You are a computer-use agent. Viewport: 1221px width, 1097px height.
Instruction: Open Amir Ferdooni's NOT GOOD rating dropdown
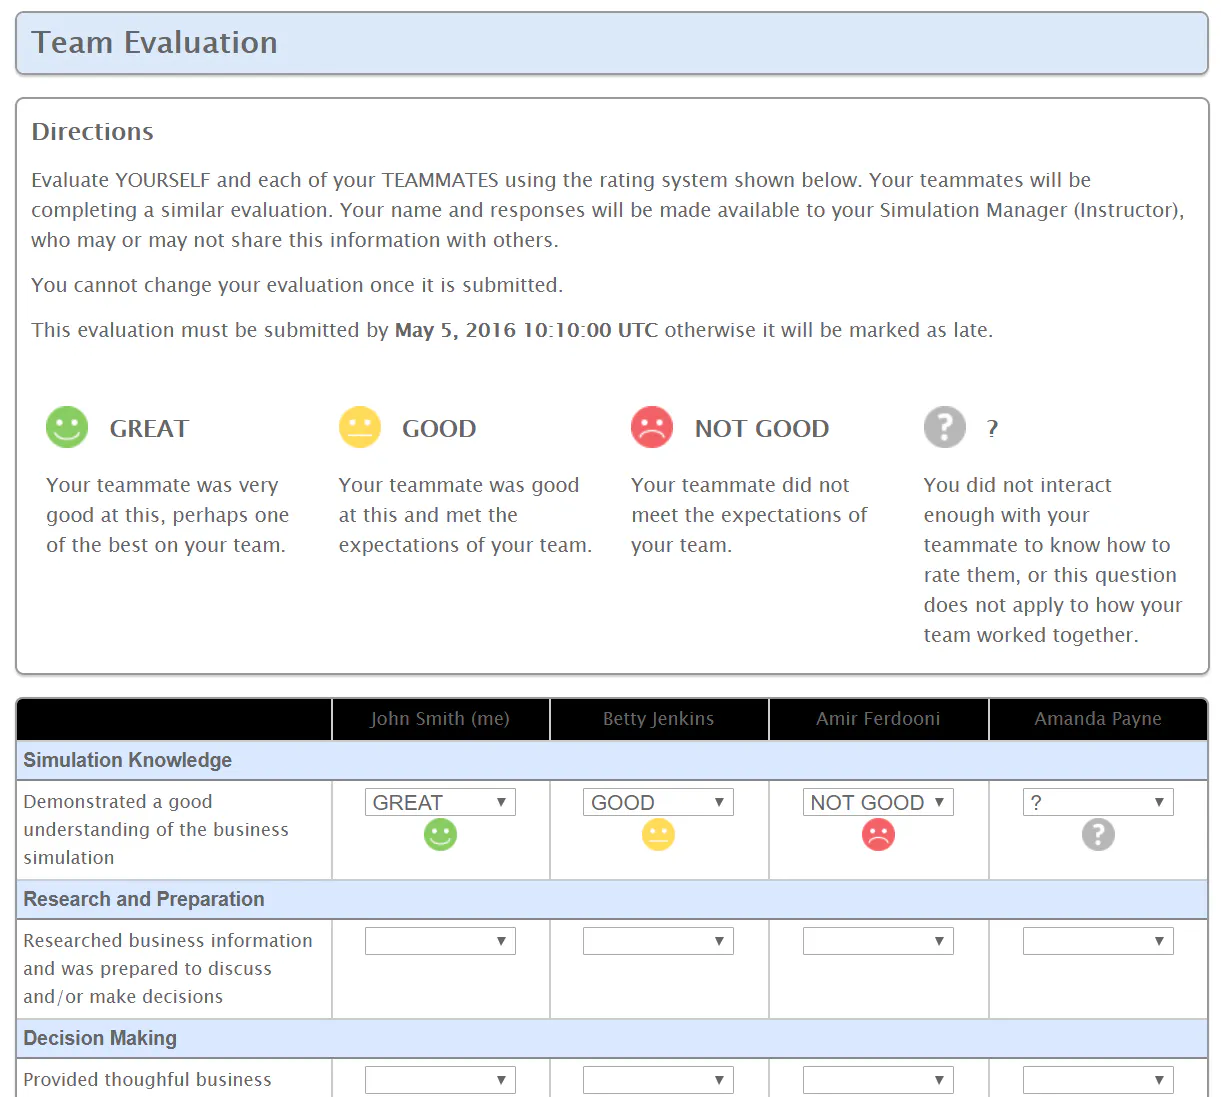[x=878, y=802]
